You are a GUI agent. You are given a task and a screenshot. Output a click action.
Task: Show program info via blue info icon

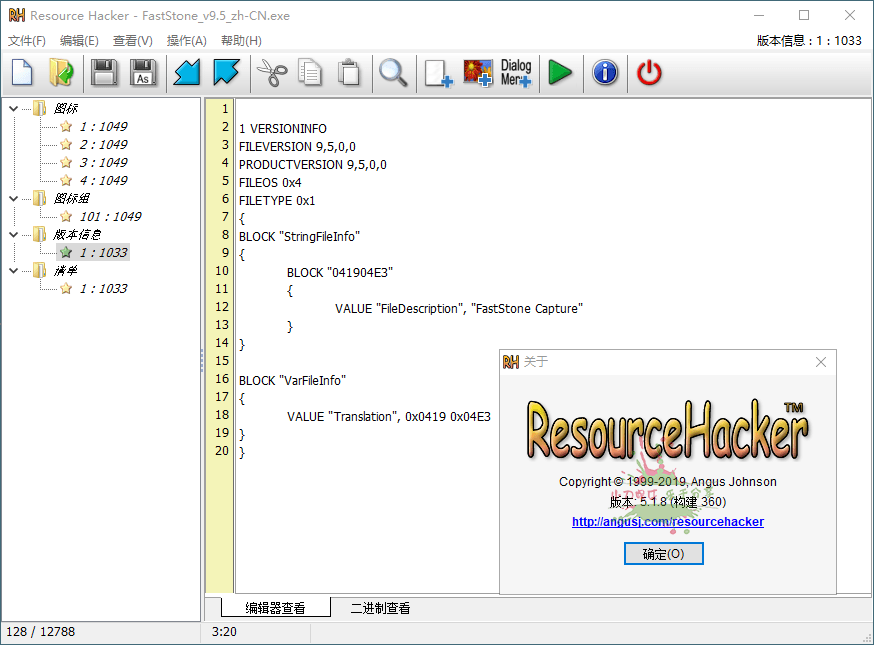click(604, 72)
